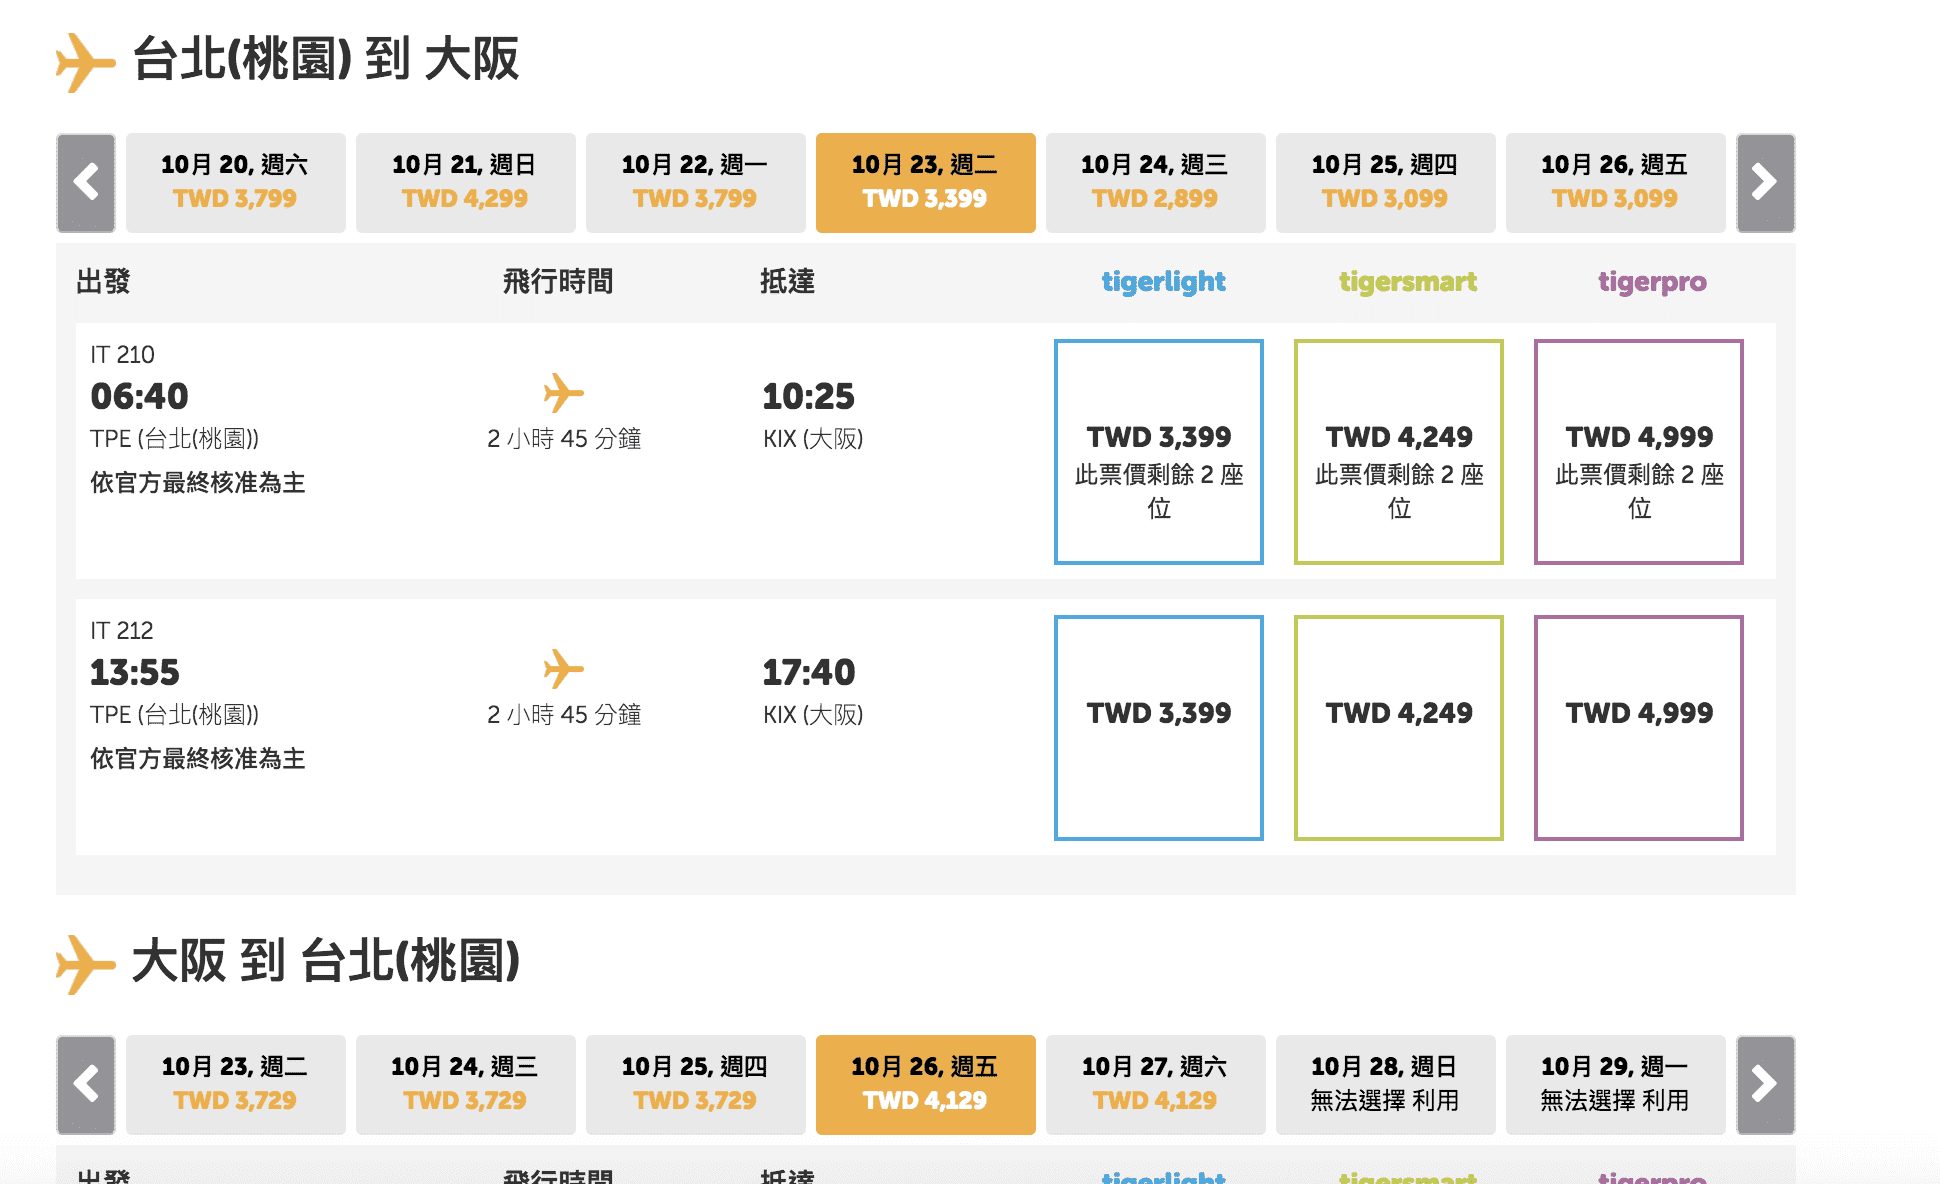Choose tigersmart TWD 4,249 fare for IT 210
The image size is (1940, 1184).
point(1399,452)
